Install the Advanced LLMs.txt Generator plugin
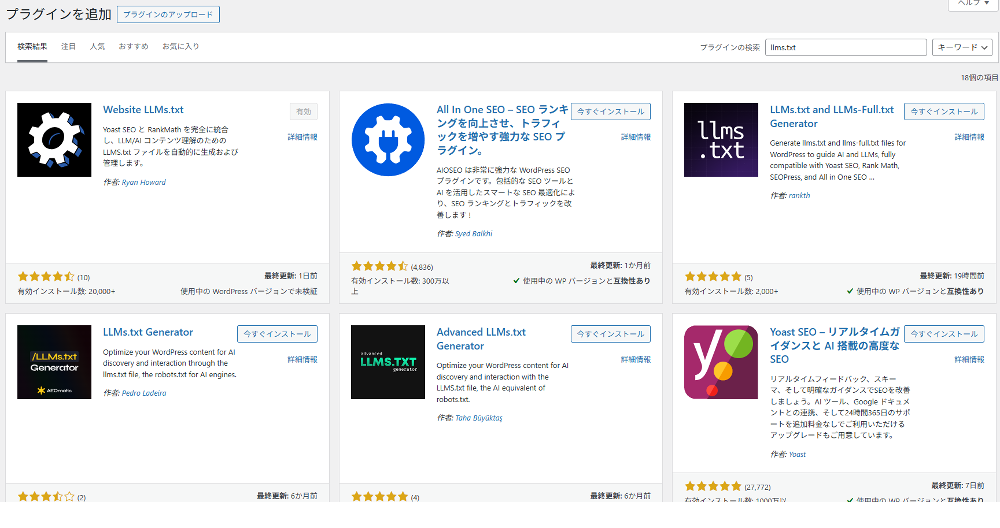 [x=610, y=334]
